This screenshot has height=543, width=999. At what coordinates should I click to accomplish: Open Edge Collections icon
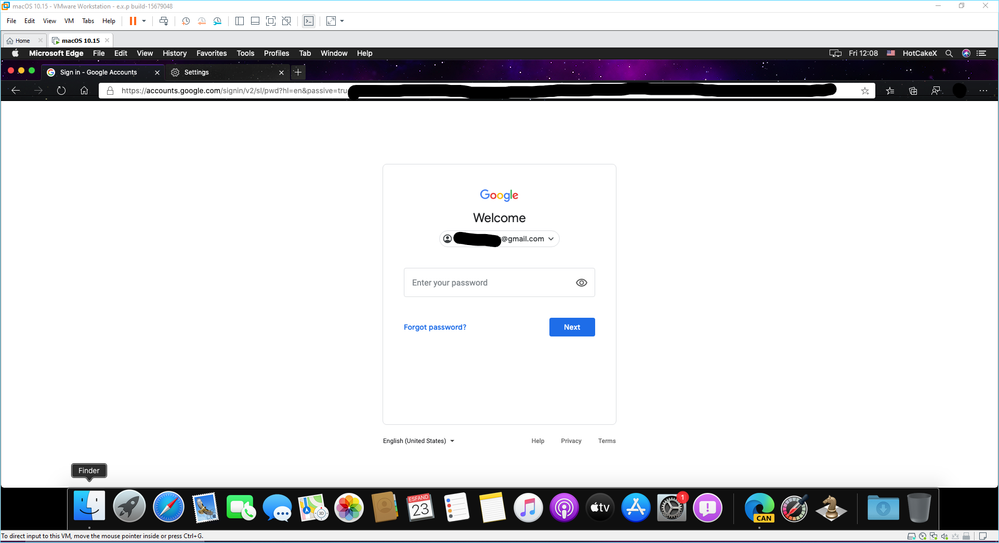click(913, 91)
